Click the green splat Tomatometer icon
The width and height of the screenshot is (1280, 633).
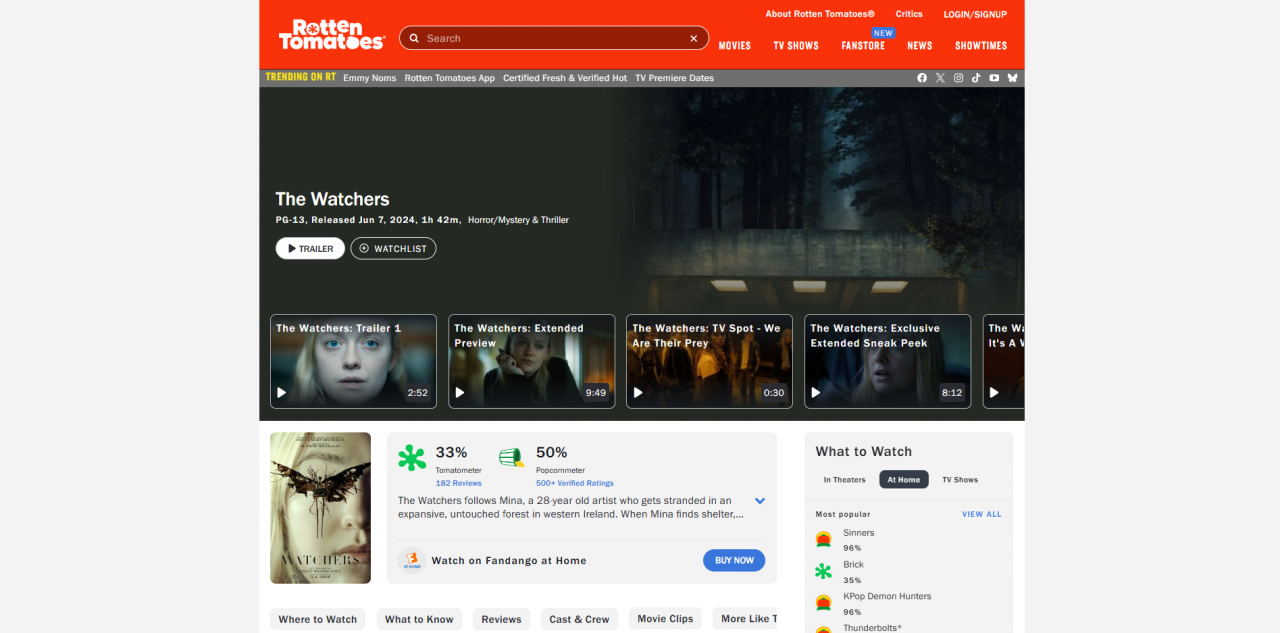412,458
